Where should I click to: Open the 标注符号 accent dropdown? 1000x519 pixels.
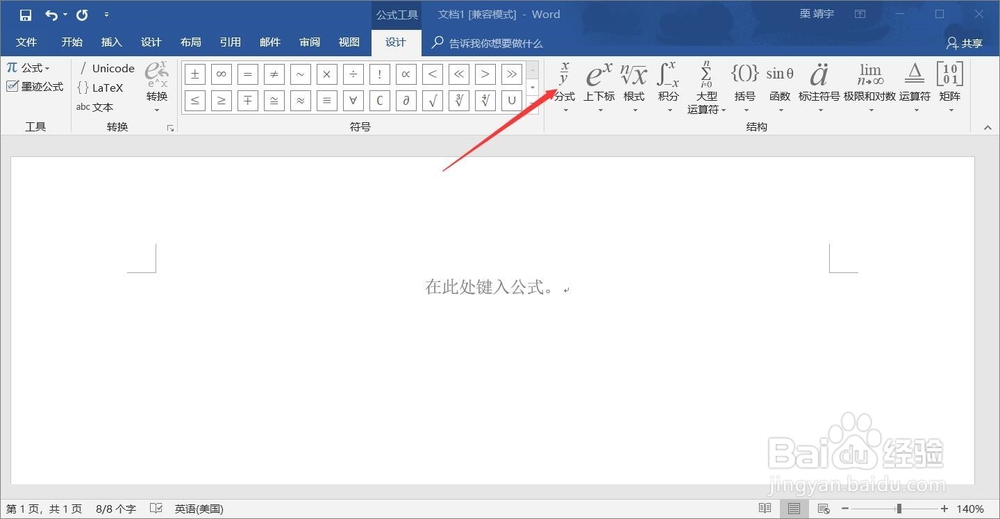819,87
